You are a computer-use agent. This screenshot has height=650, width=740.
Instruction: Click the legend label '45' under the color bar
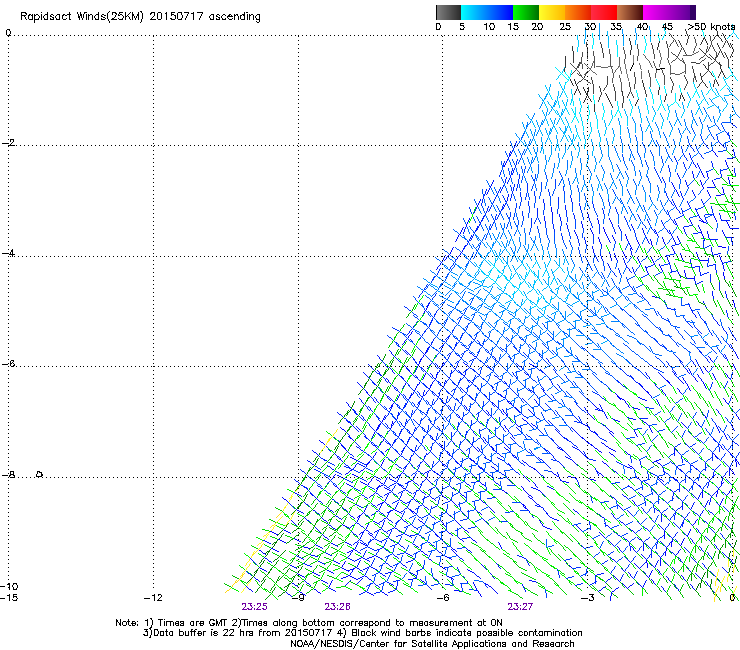(x=667, y=26)
